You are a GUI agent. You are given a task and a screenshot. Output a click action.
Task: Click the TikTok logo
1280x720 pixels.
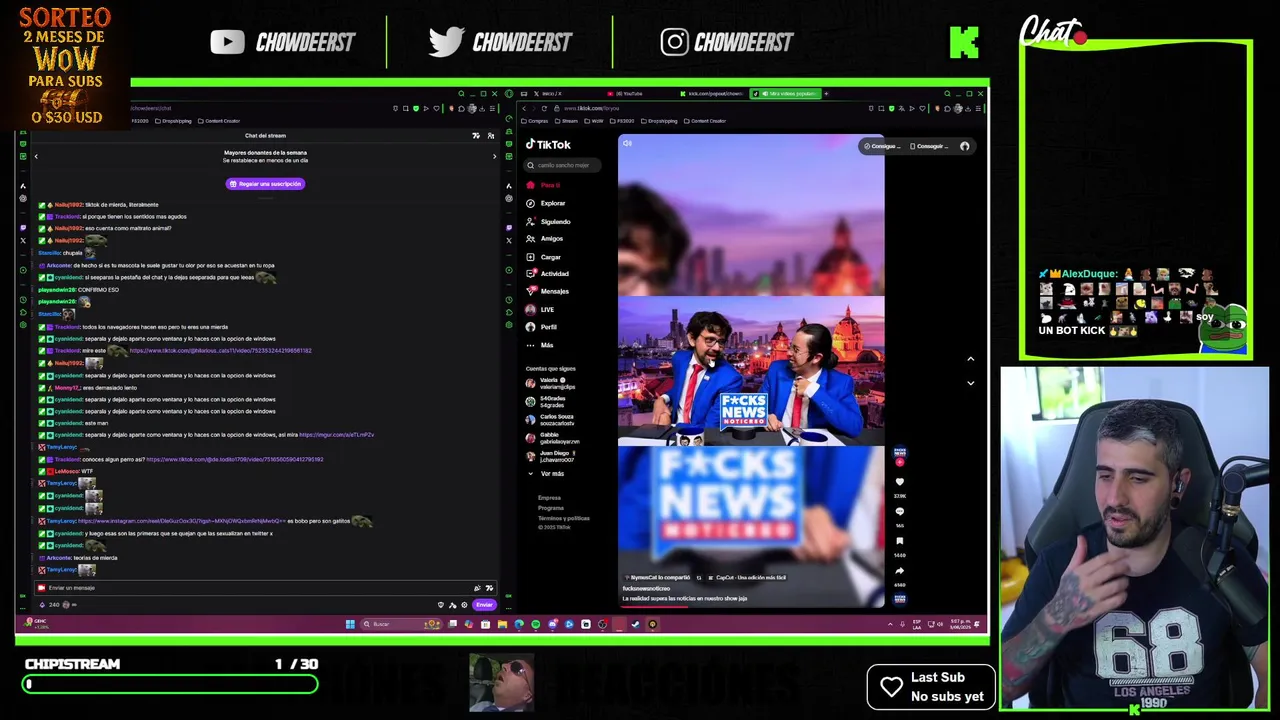coord(549,144)
